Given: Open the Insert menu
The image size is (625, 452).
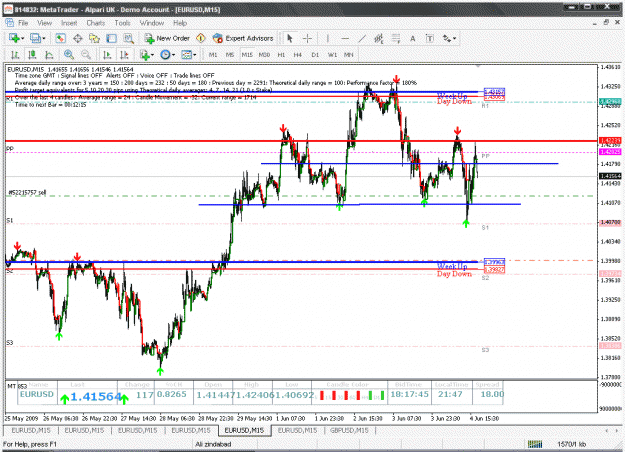Looking at the screenshot, I should [69, 23].
